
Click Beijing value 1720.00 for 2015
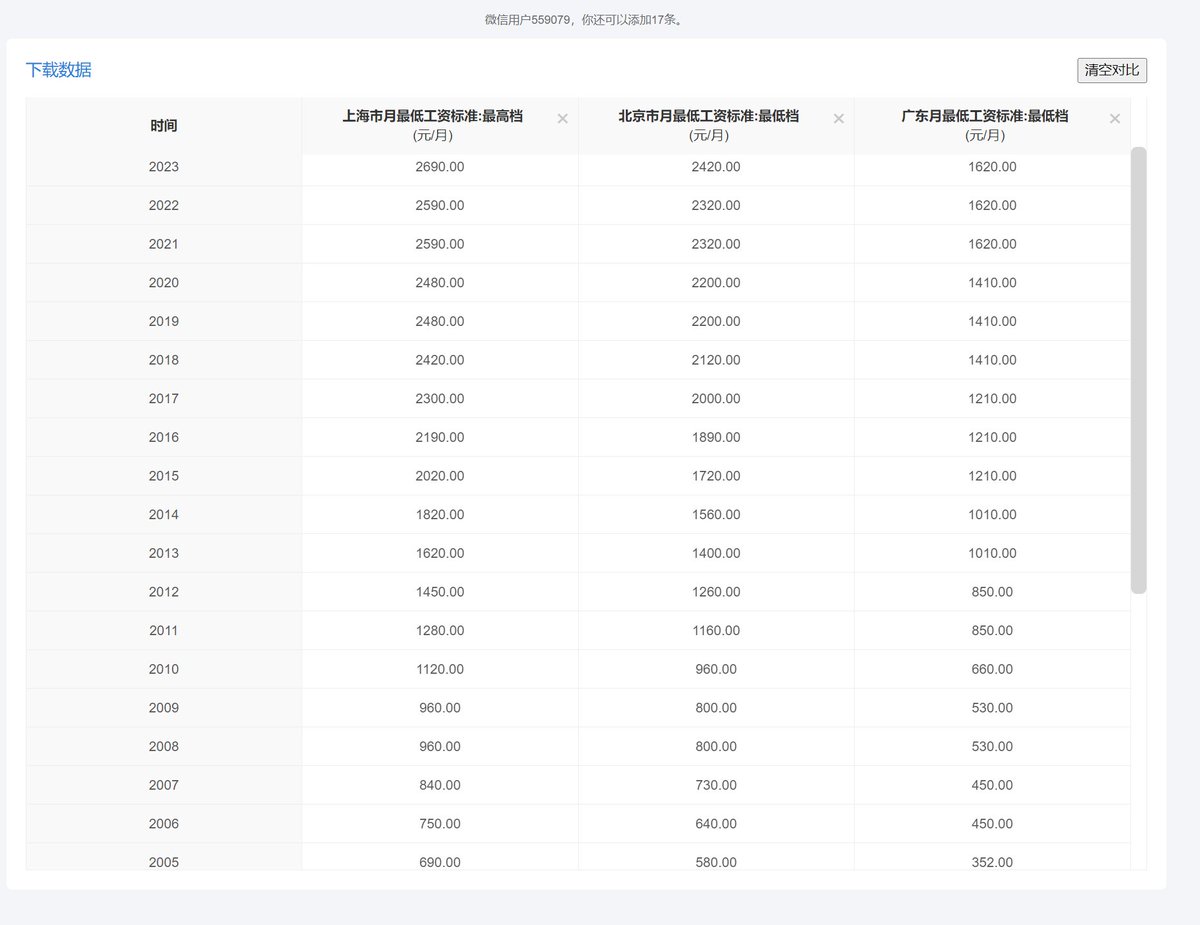[716, 476]
